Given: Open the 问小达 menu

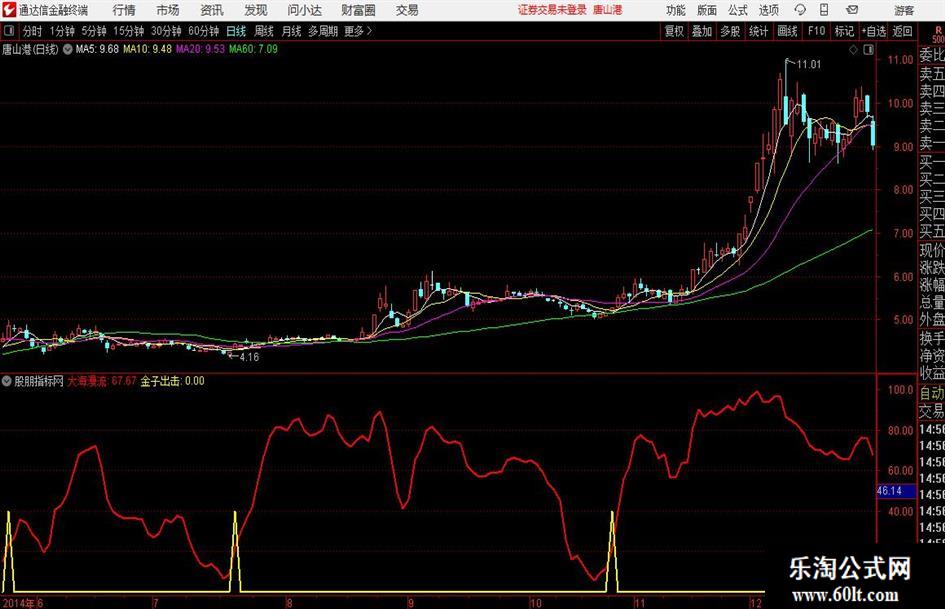Looking at the screenshot, I should [304, 10].
